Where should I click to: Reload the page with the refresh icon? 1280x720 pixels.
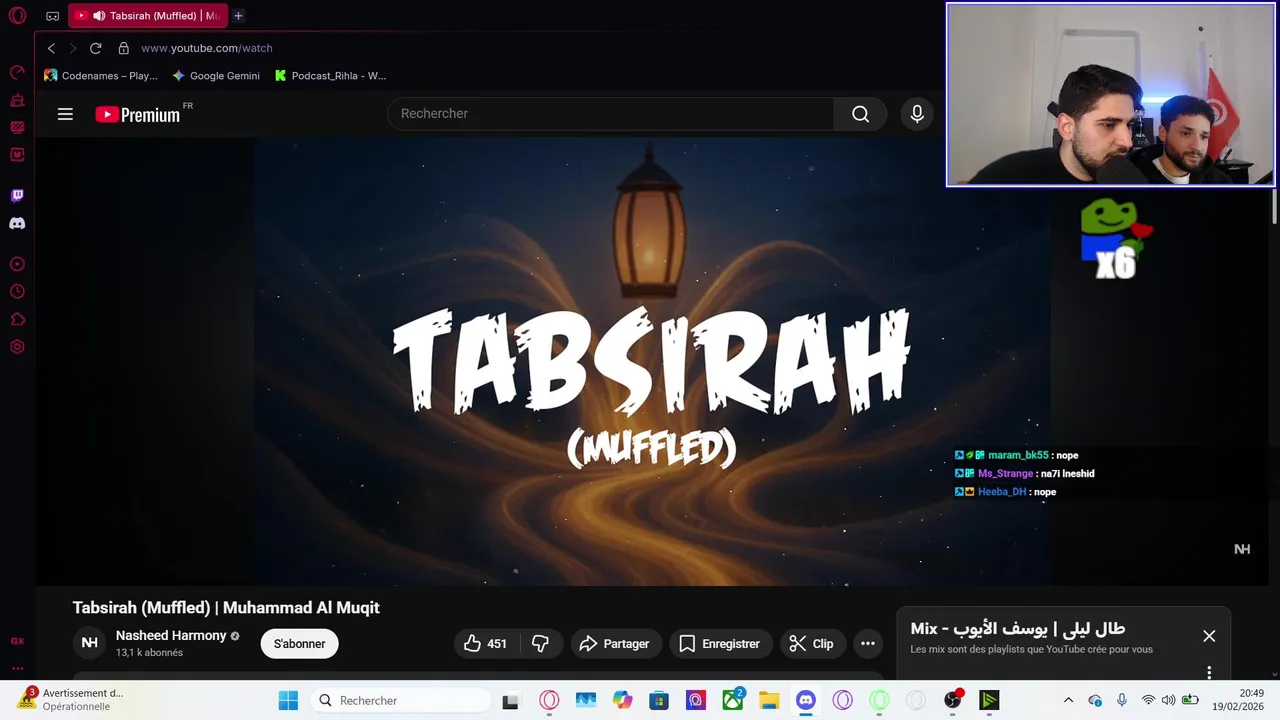(x=96, y=48)
